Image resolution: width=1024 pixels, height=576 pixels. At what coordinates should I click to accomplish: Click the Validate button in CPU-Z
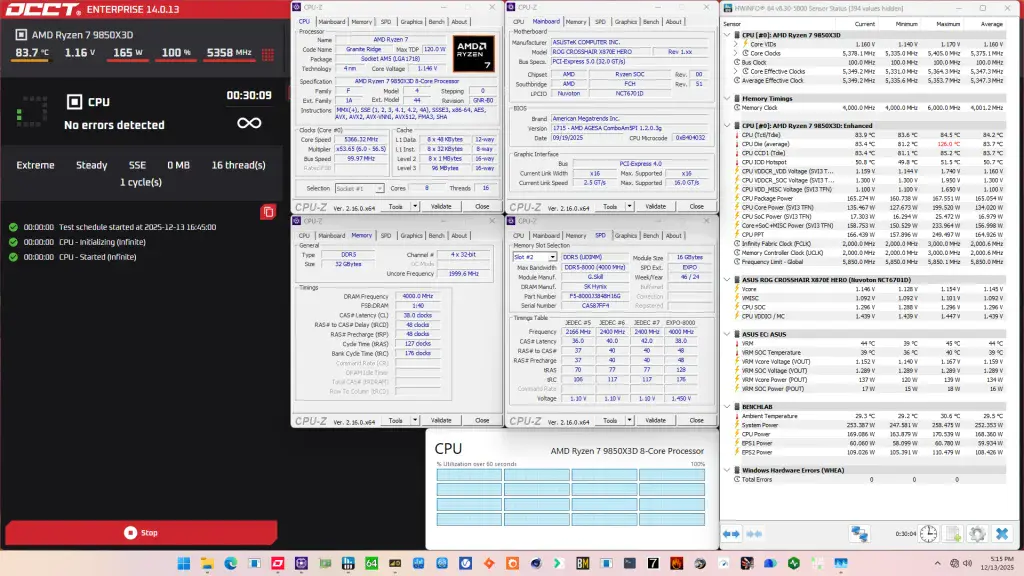coord(443,206)
